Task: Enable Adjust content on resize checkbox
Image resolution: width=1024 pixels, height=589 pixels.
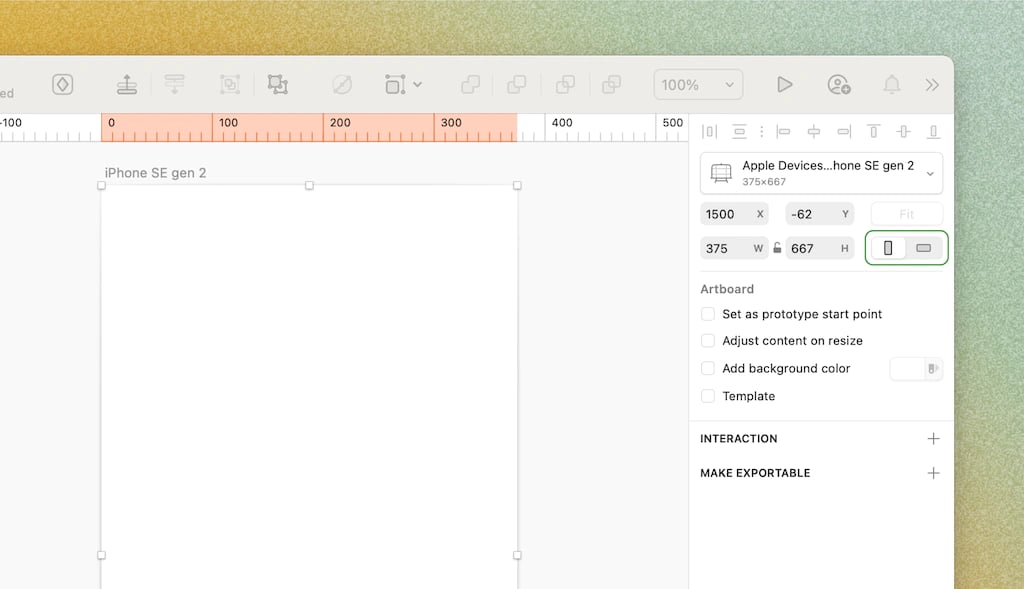Action: 708,341
